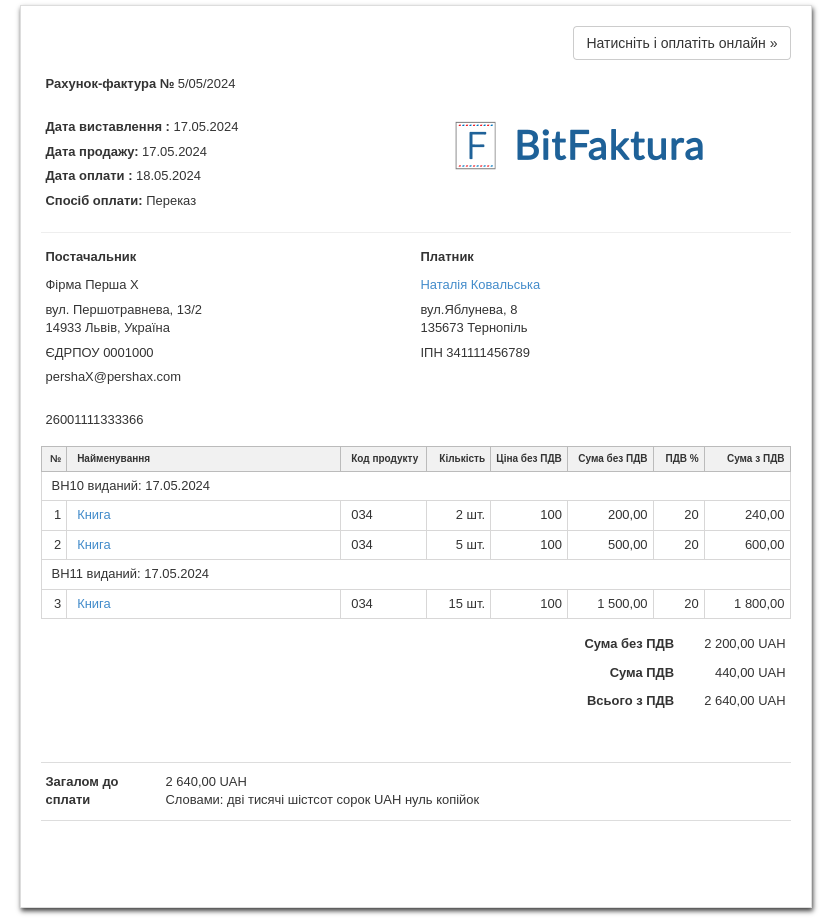This screenshot has width=826, height=919.
Task: Select the ВН11 виданий group row
Action: [x=130, y=574]
